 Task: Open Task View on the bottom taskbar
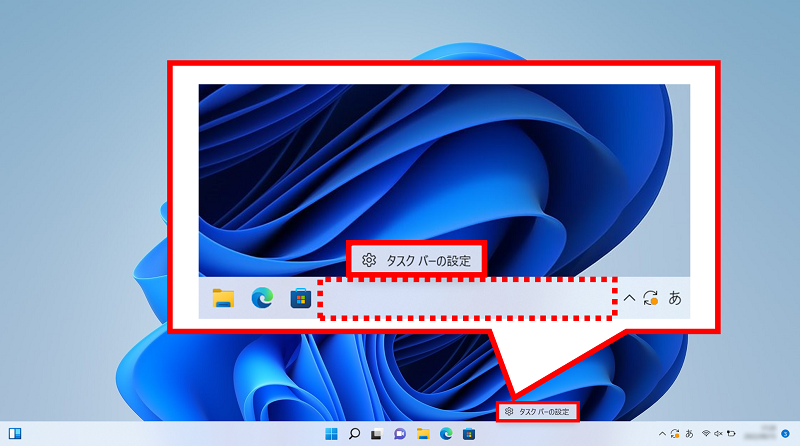tap(377, 434)
